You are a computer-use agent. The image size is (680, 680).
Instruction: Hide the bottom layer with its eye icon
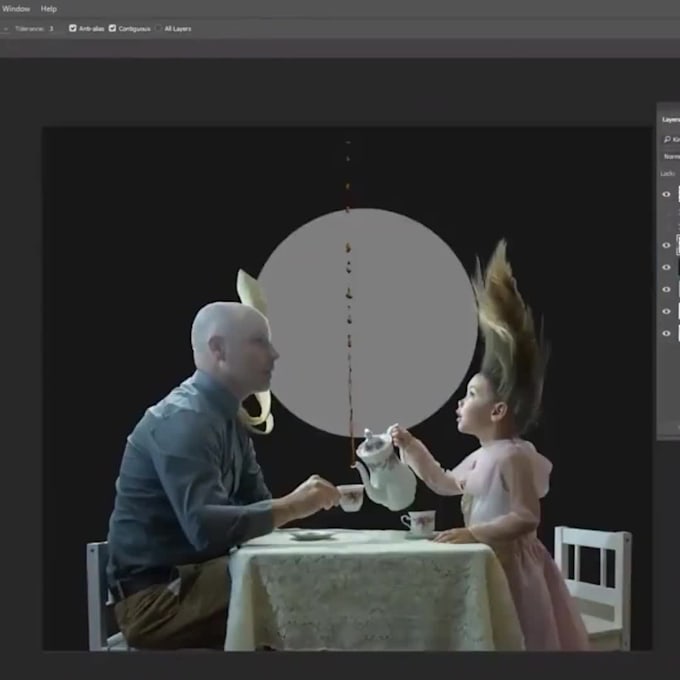coord(667,333)
